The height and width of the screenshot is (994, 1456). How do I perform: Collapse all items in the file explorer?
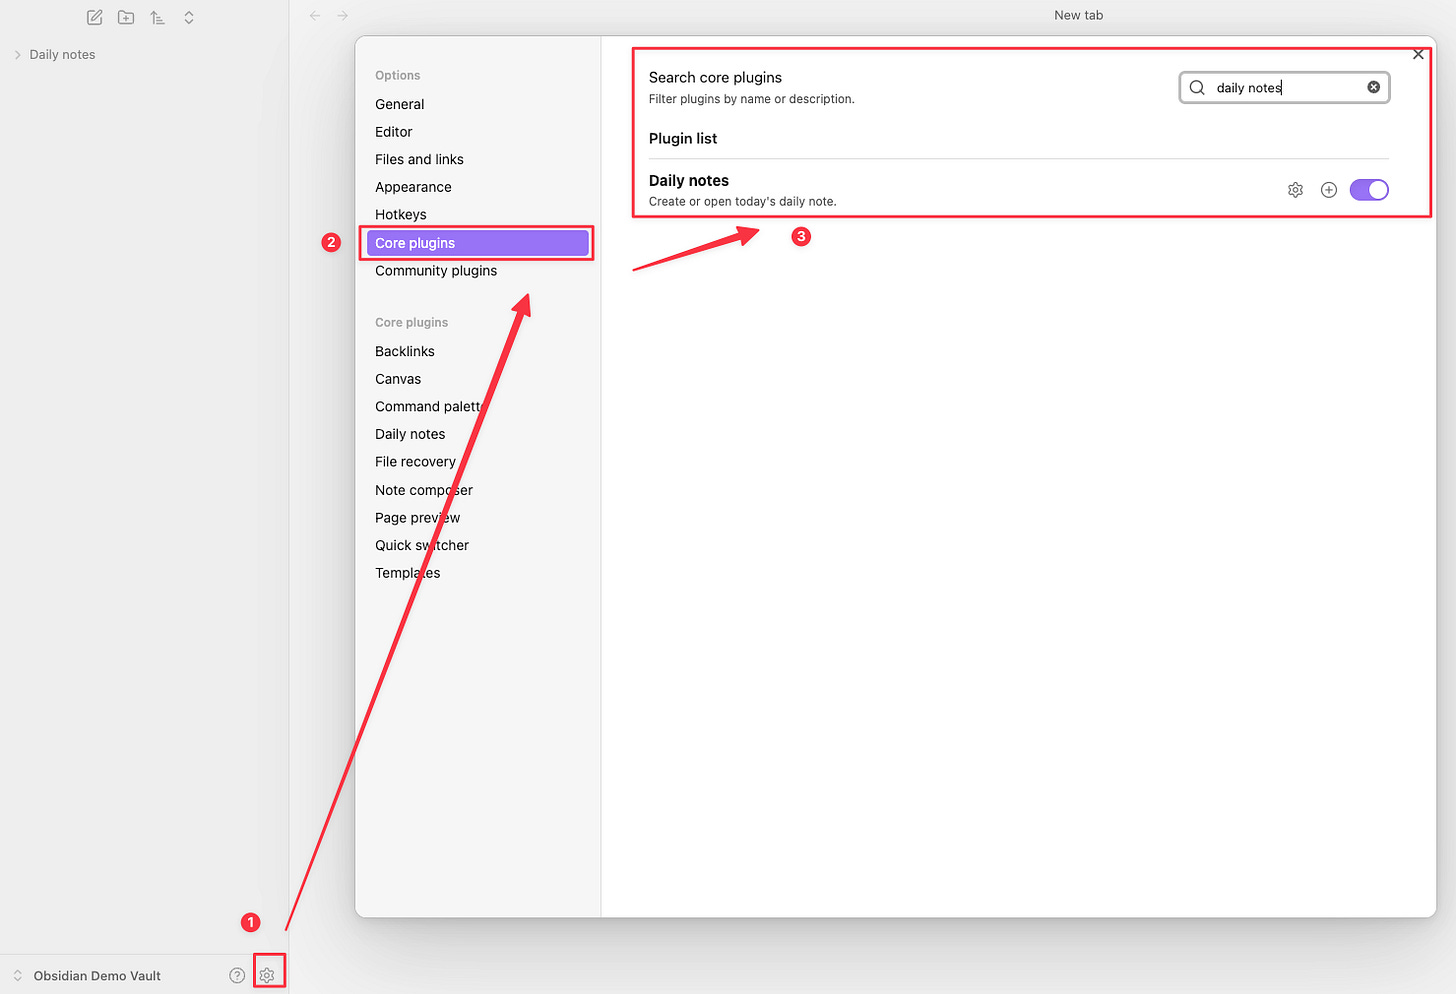click(x=189, y=17)
